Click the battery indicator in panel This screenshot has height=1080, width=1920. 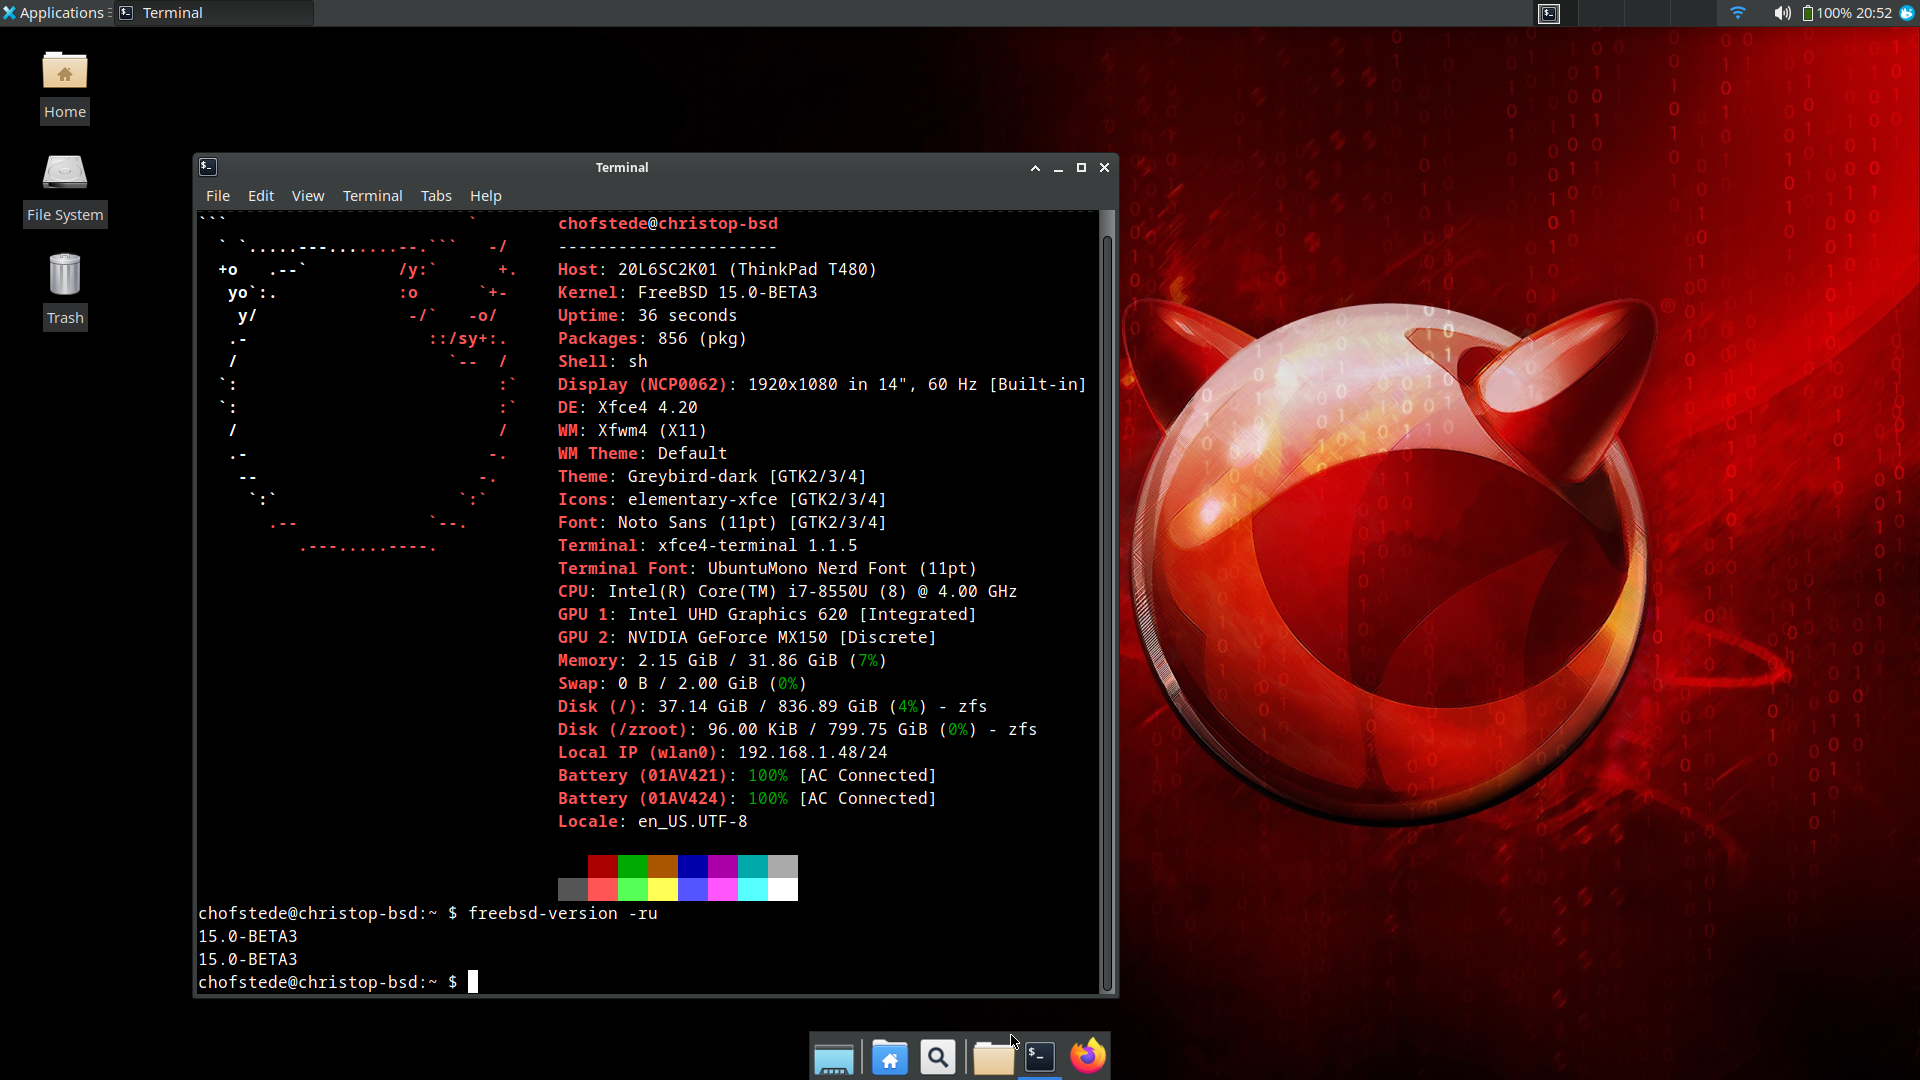pyautogui.click(x=1807, y=13)
